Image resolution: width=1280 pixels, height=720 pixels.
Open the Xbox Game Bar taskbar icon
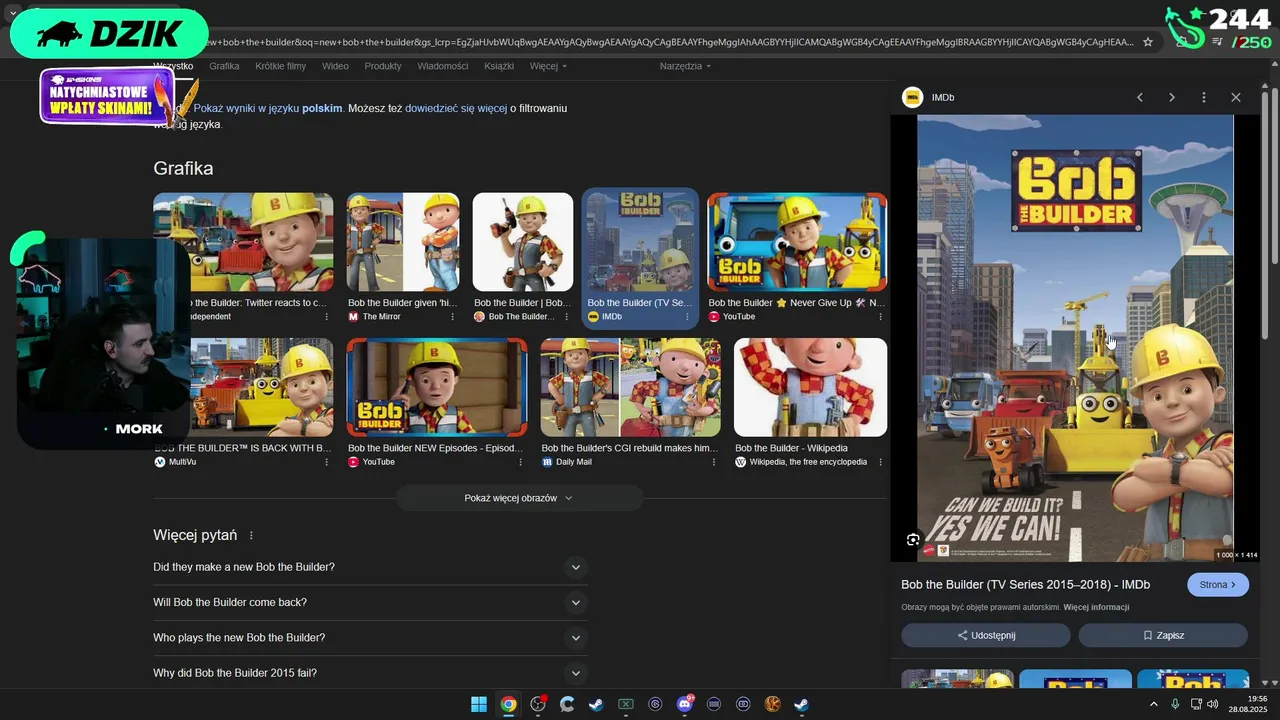(x=626, y=704)
